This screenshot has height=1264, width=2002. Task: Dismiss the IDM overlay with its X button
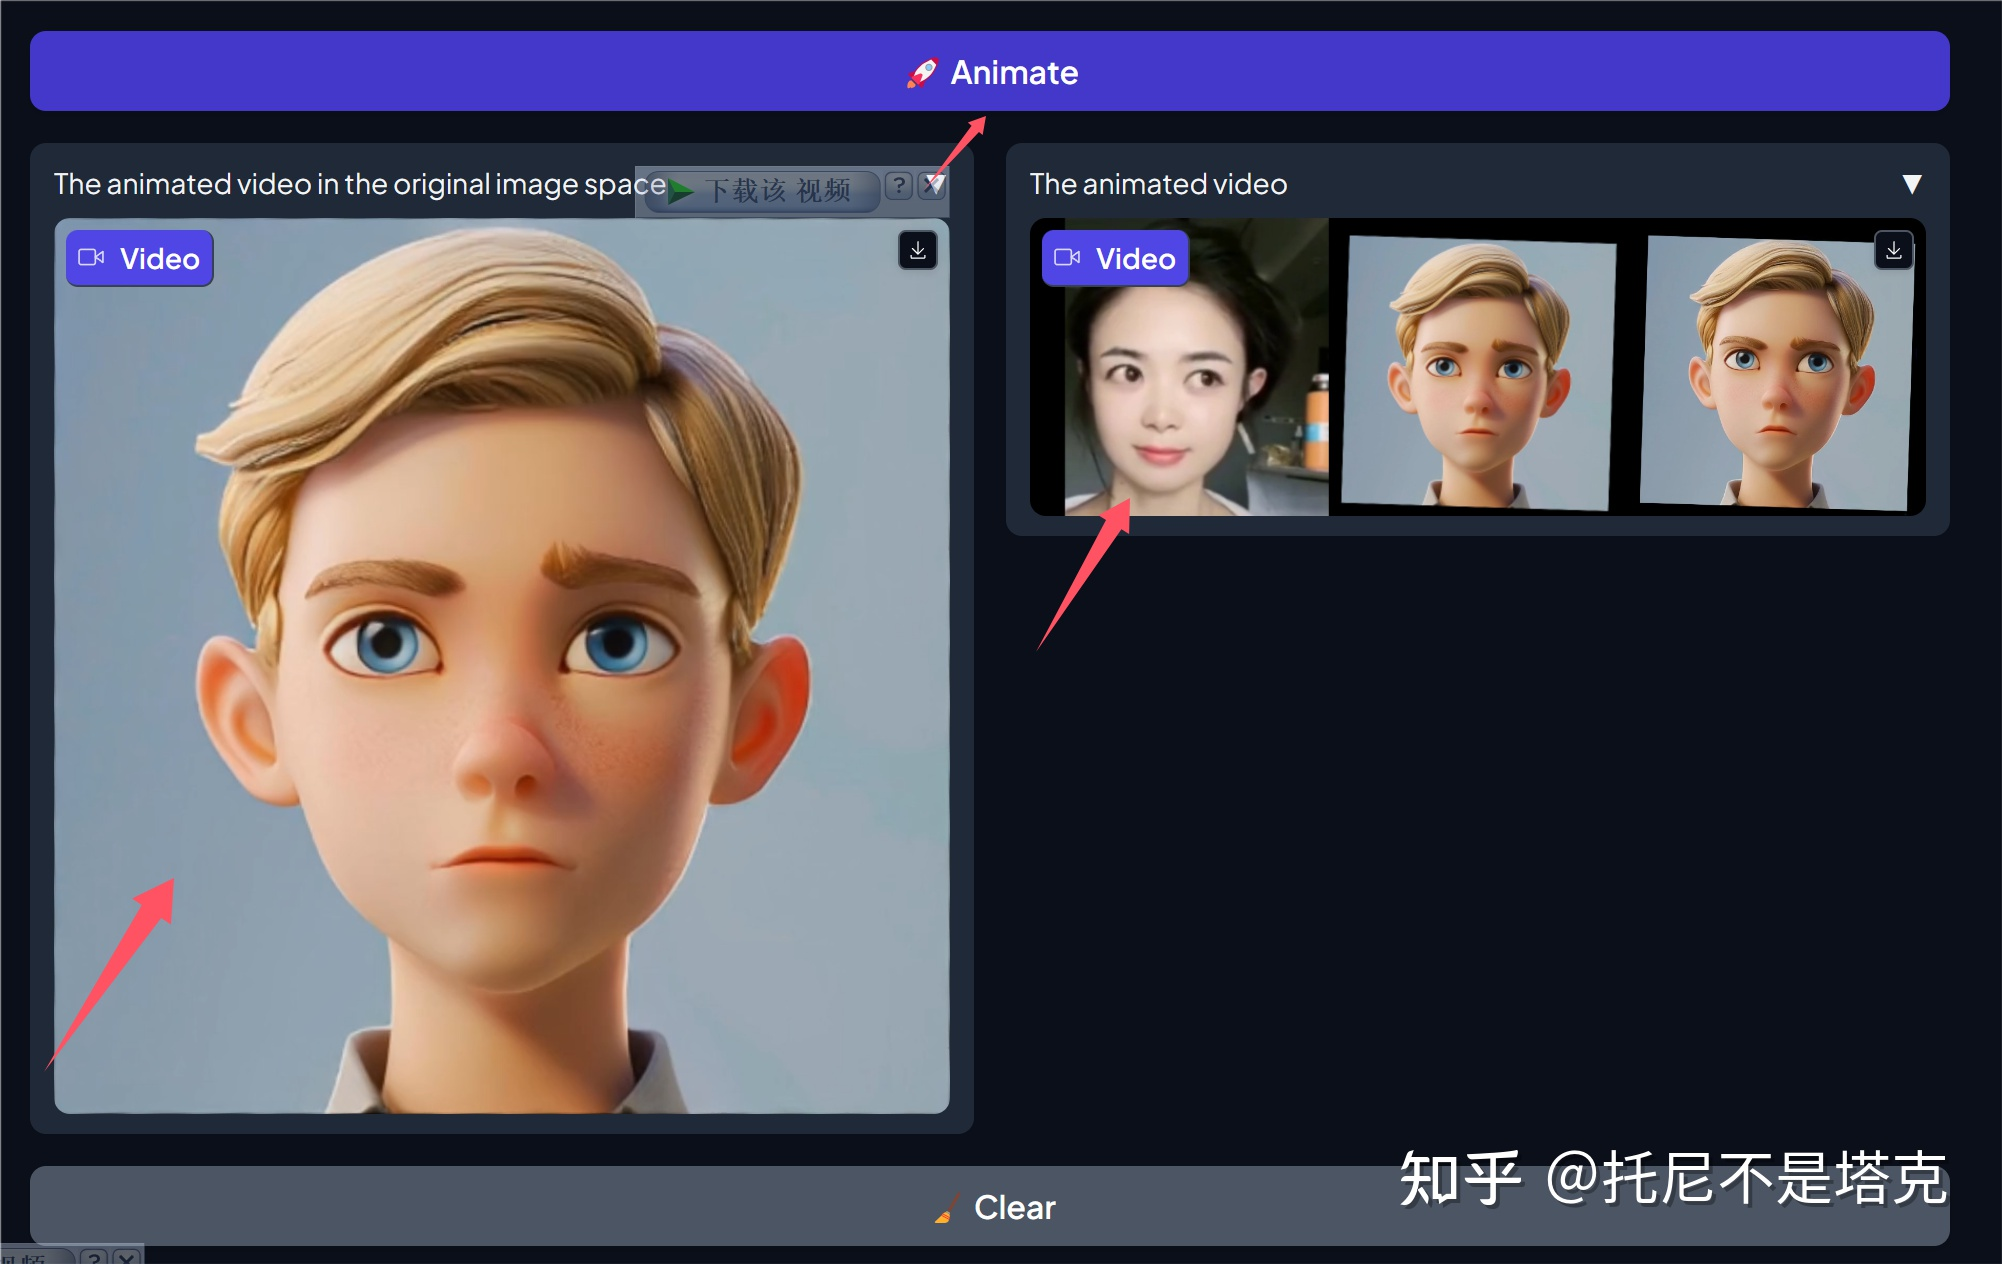point(934,186)
